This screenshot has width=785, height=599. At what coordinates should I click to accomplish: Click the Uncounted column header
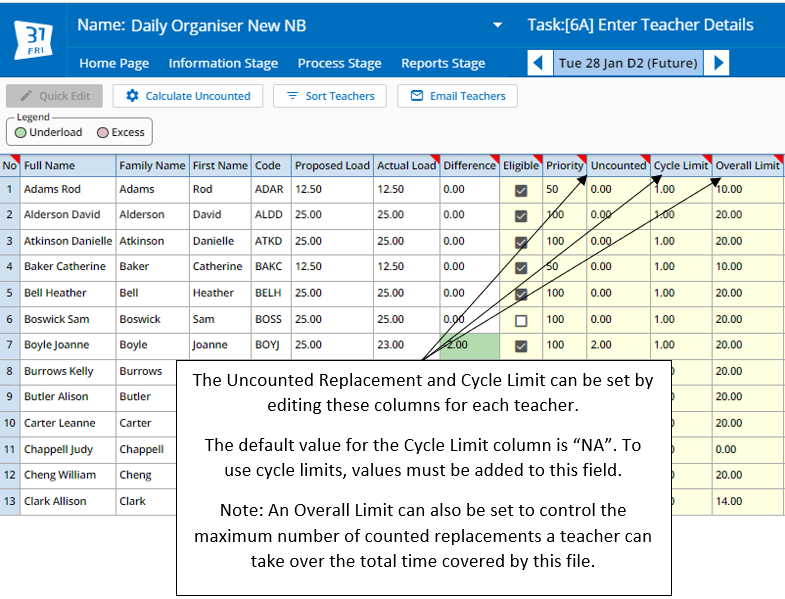click(x=619, y=165)
